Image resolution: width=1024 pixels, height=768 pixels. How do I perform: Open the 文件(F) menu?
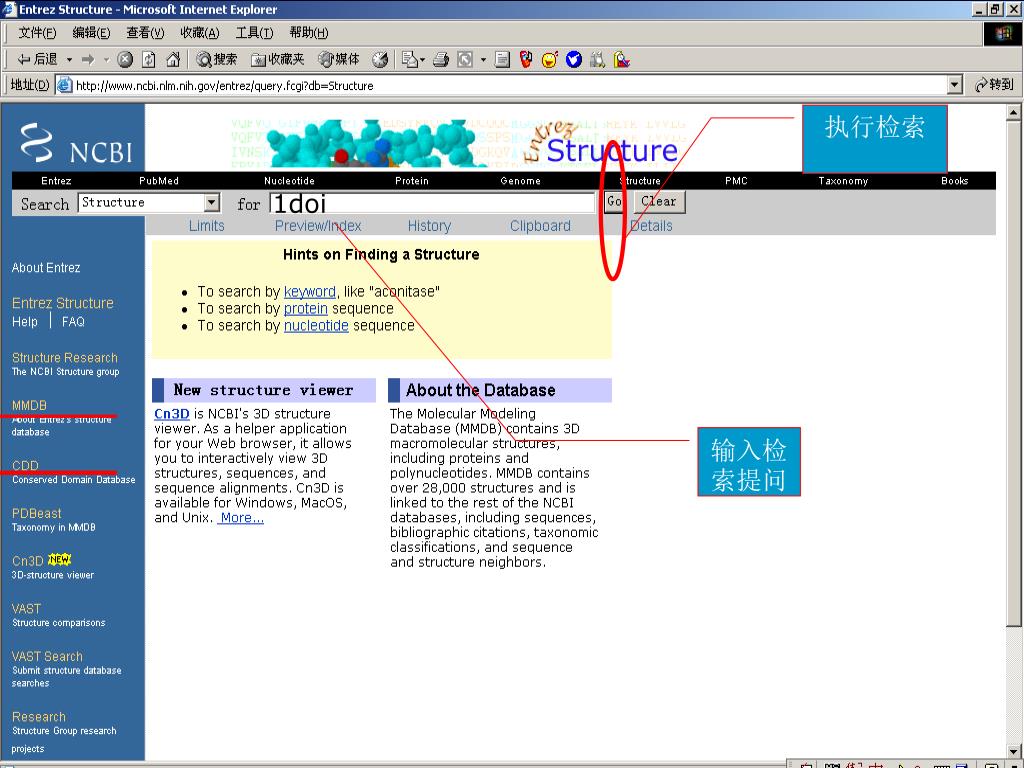pos(37,33)
